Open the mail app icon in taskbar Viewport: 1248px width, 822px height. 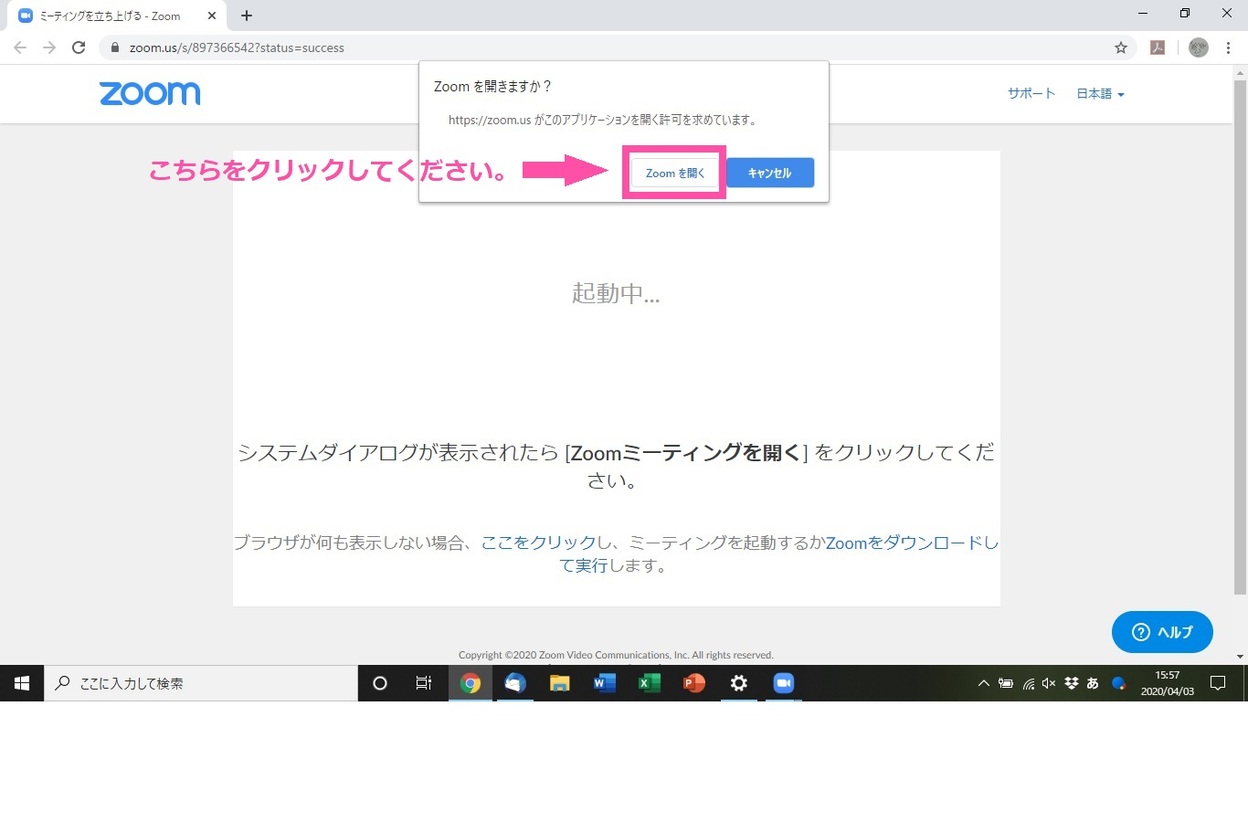(x=515, y=683)
